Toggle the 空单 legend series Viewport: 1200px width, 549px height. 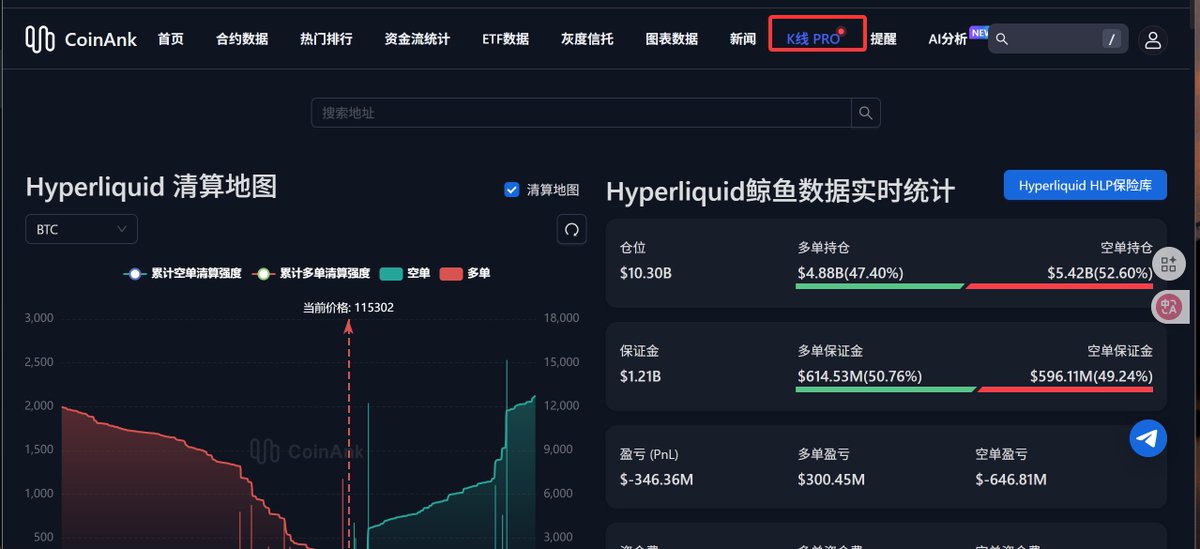click(405, 273)
